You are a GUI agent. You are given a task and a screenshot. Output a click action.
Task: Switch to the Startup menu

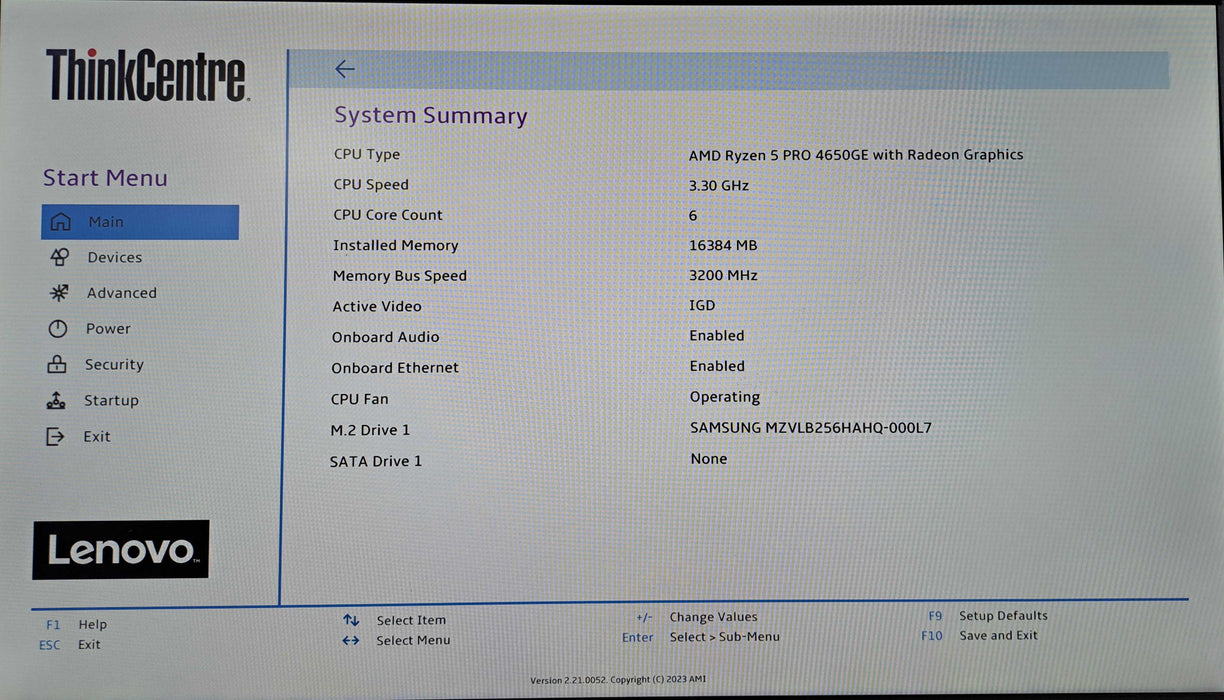click(111, 400)
